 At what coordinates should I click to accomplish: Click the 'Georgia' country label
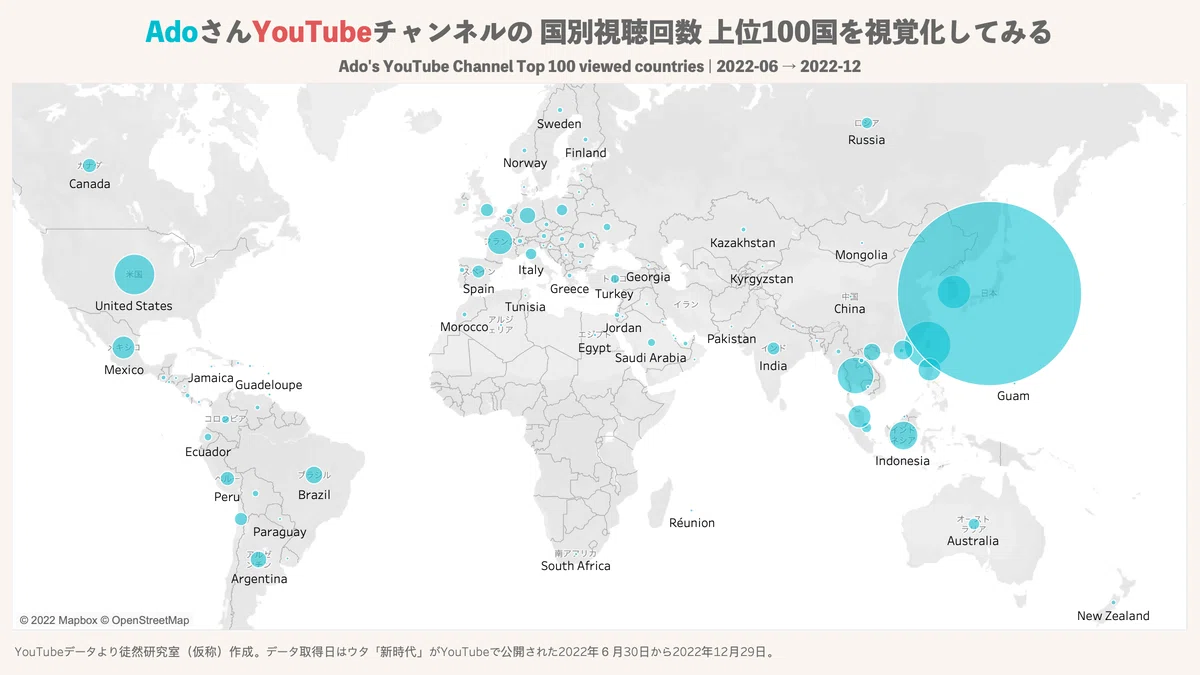click(648, 277)
